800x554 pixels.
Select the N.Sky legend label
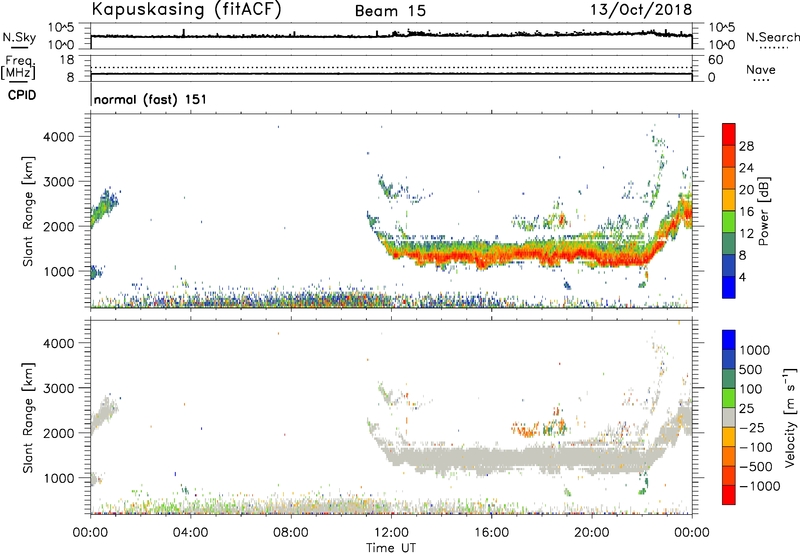[19, 37]
